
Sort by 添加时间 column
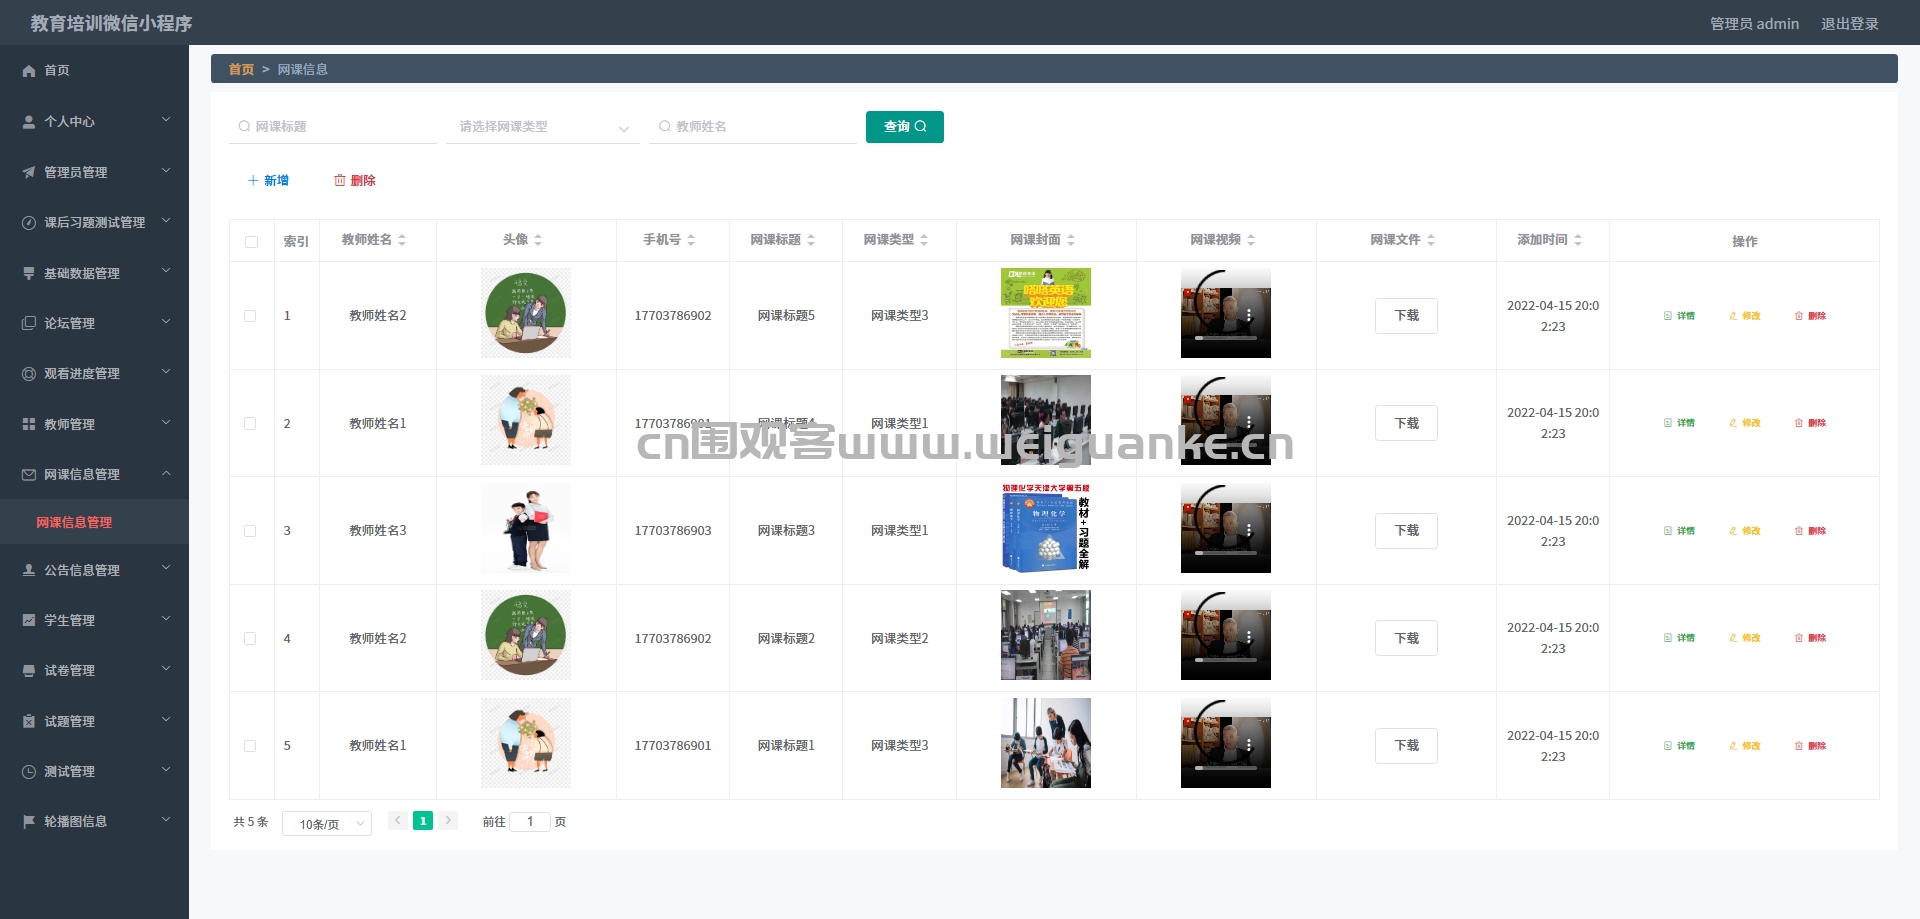tap(1578, 240)
